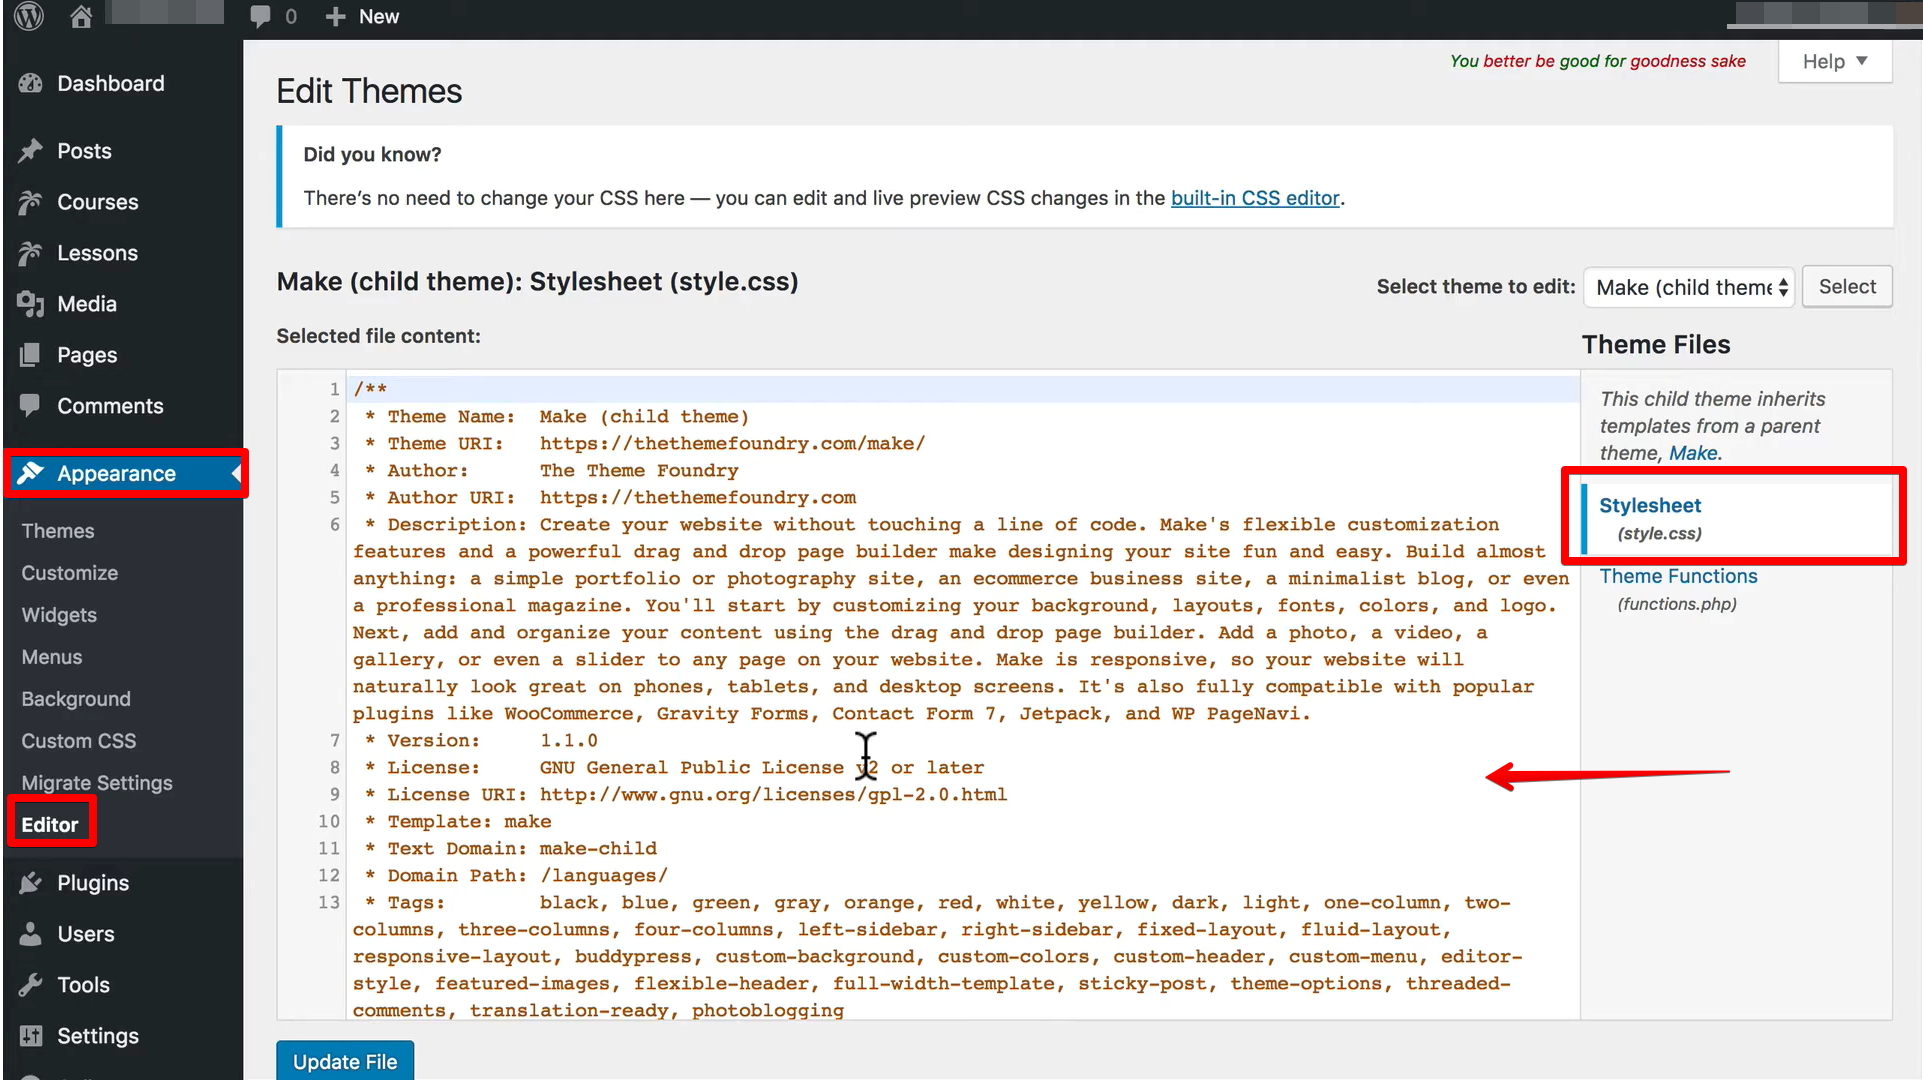Click the Tools wrench icon
Viewport: 1923px width, 1080px height.
30,985
